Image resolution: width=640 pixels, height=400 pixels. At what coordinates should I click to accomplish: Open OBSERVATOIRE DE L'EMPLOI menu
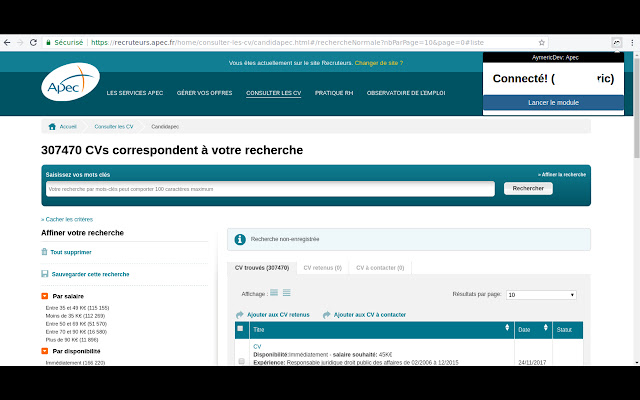(x=406, y=93)
